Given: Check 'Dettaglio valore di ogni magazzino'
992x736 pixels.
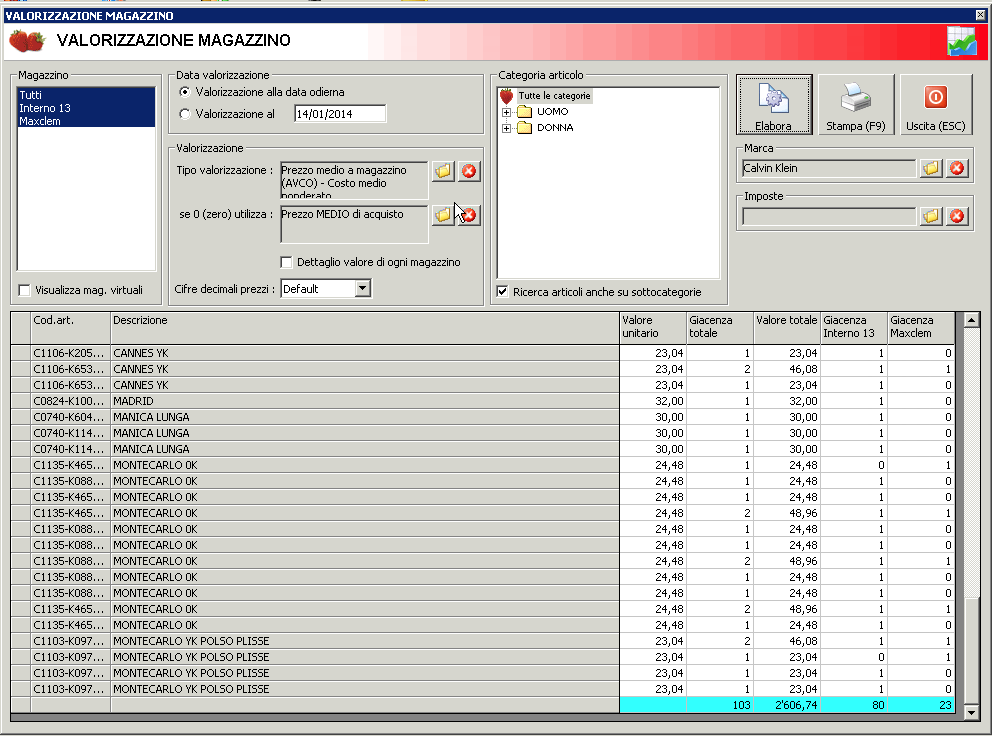Looking at the screenshot, I should 287,262.
